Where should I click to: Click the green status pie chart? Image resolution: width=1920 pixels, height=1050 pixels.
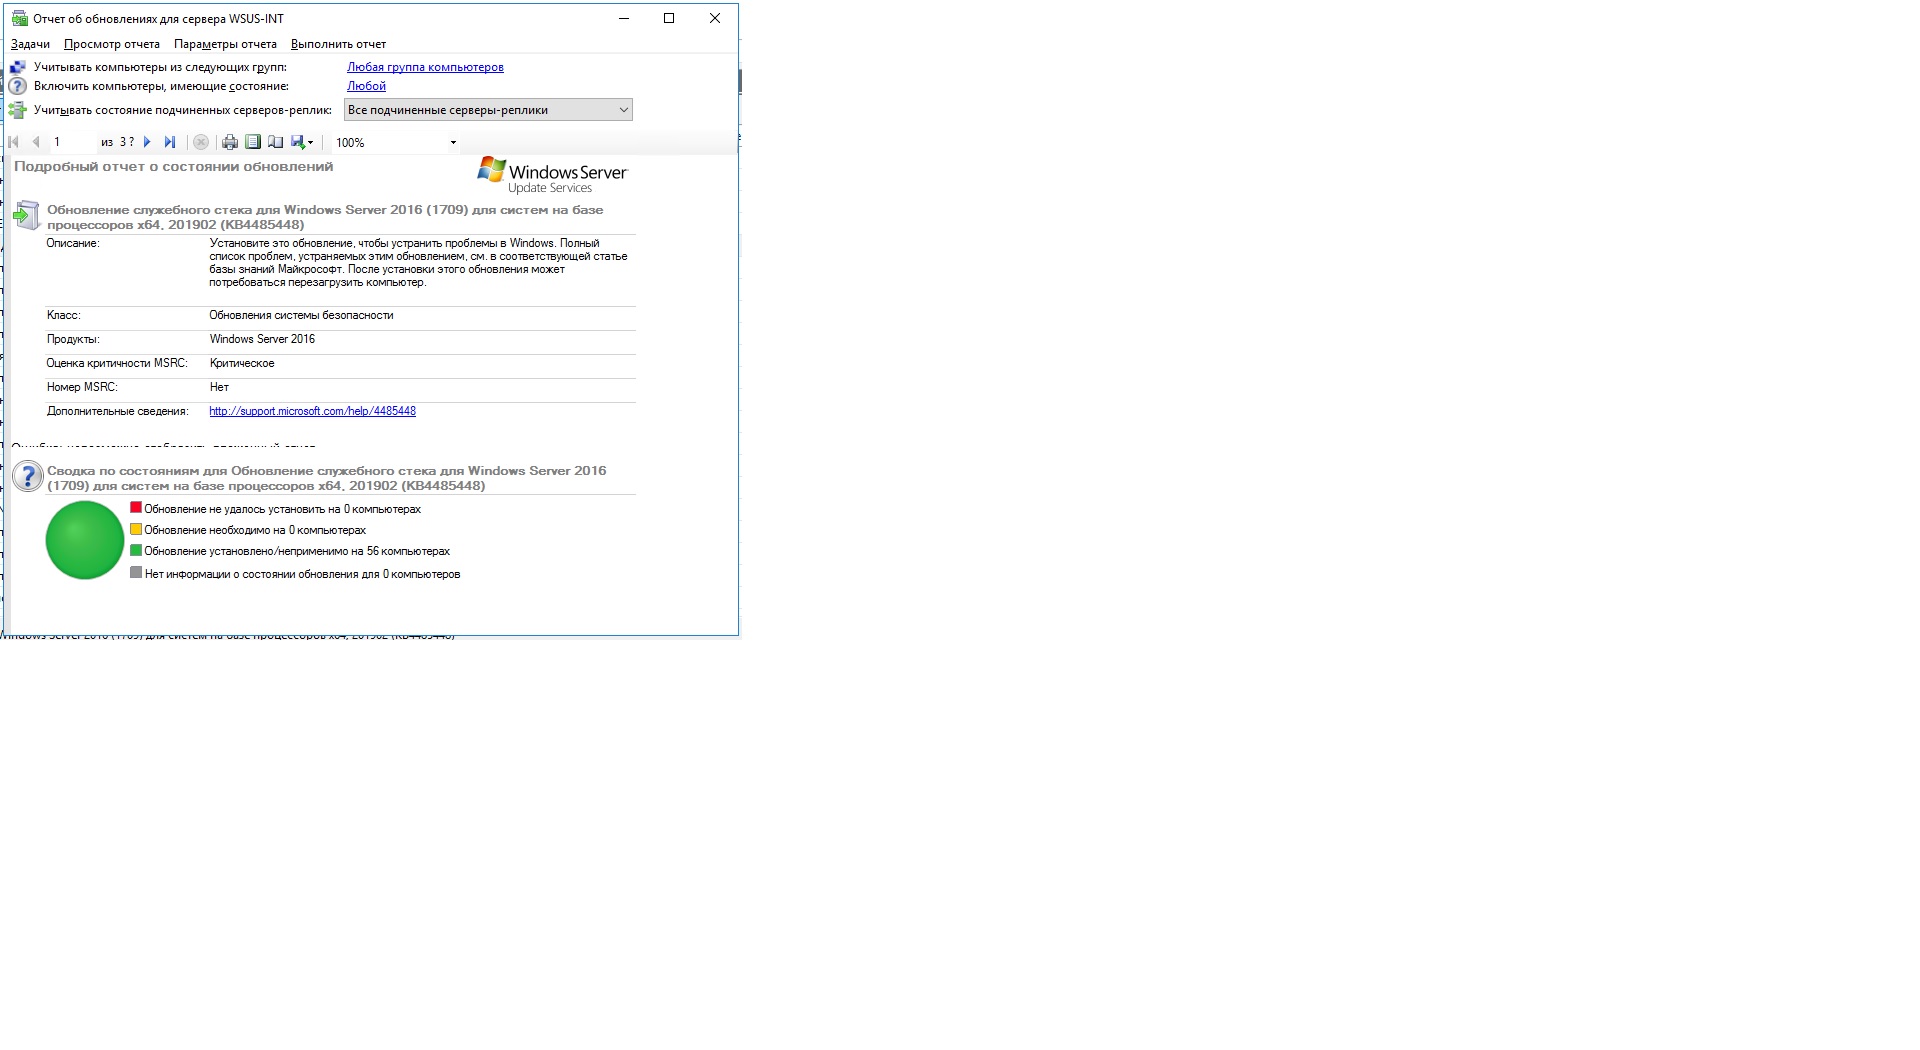pyautogui.click(x=85, y=540)
